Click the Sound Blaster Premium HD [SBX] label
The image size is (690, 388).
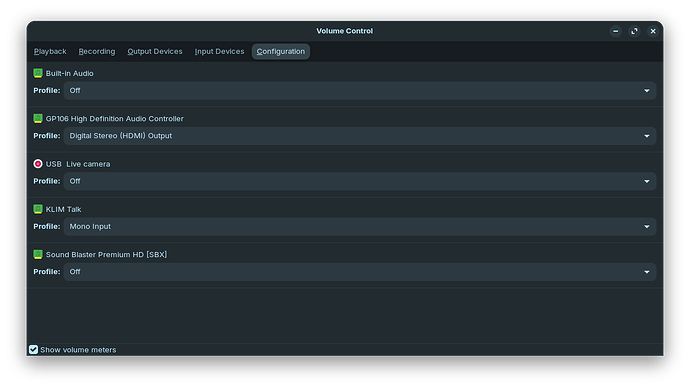coord(106,255)
